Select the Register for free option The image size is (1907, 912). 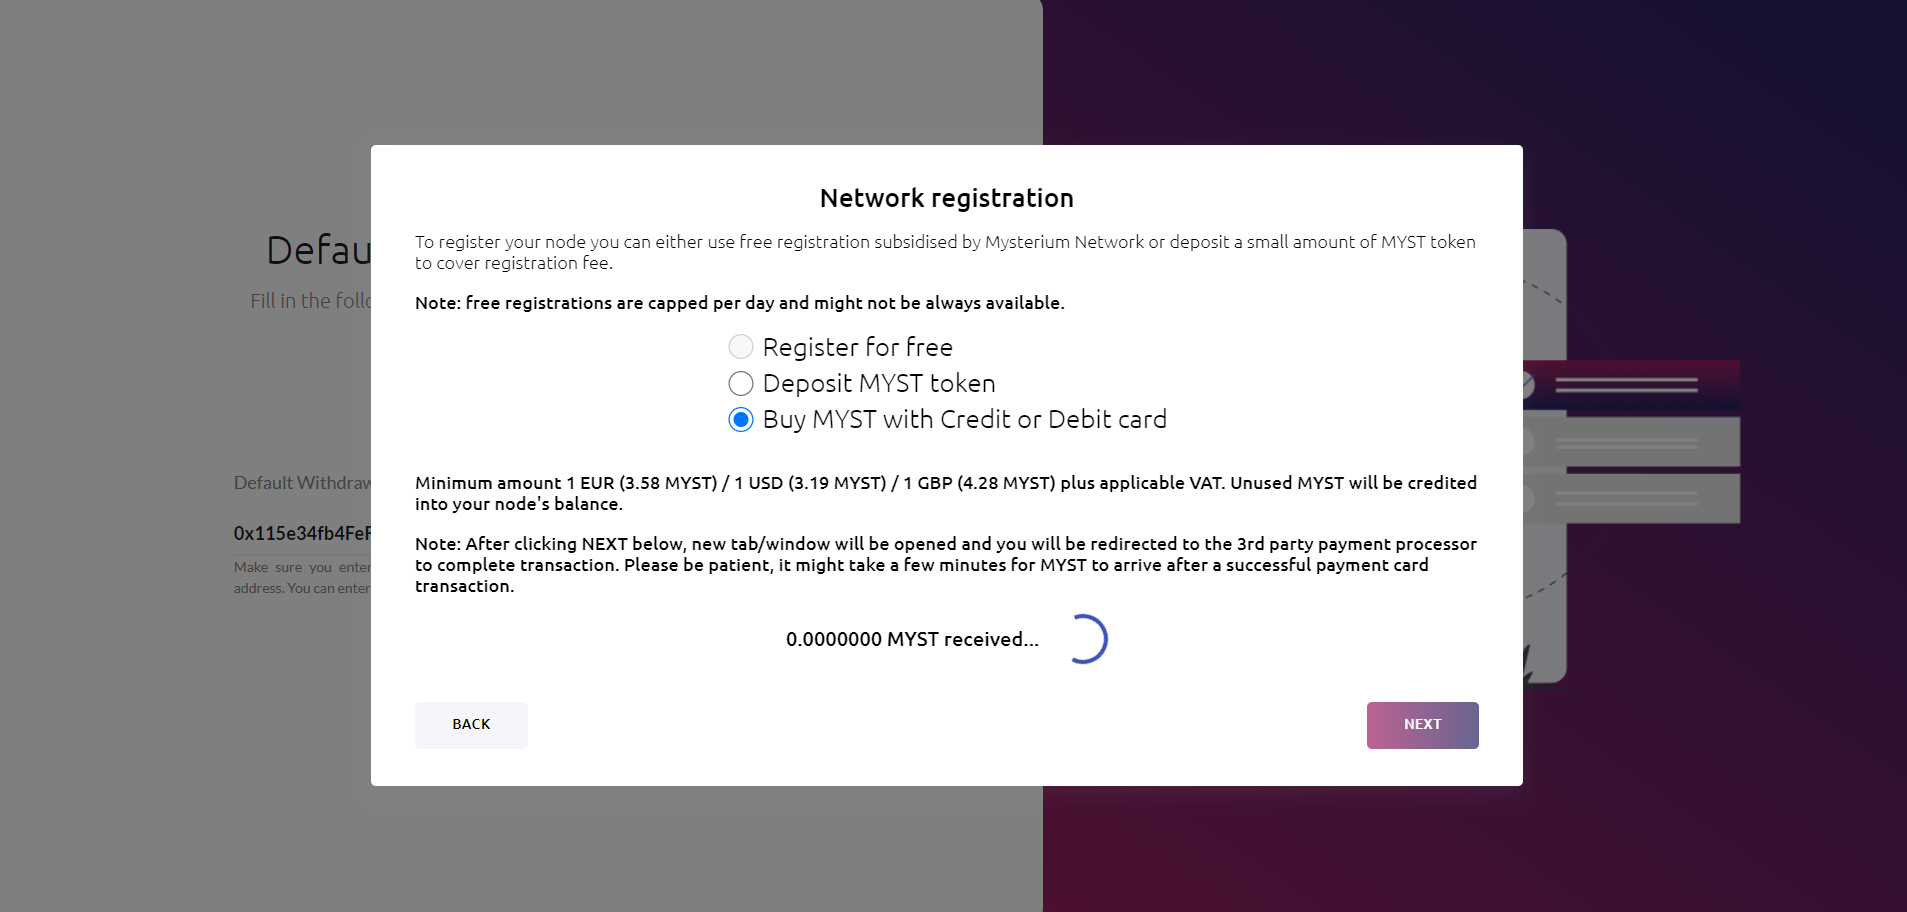pyautogui.click(x=856, y=346)
